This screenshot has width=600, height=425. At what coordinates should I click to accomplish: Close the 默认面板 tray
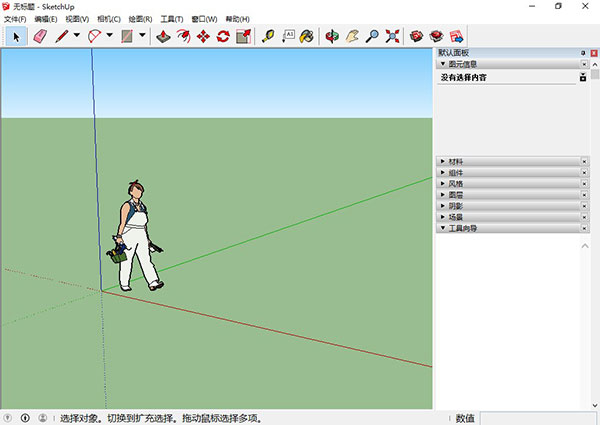pyautogui.click(x=594, y=53)
